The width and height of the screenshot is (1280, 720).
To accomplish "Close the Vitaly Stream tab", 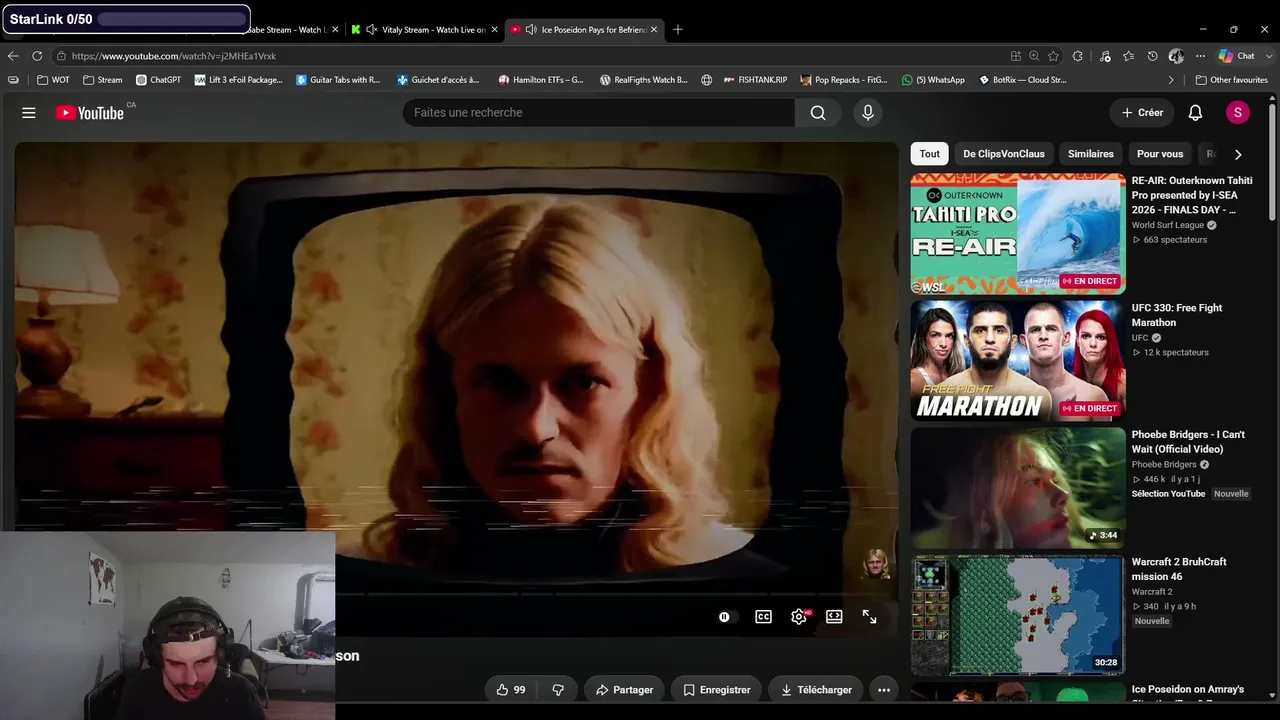I will (495, 30).
